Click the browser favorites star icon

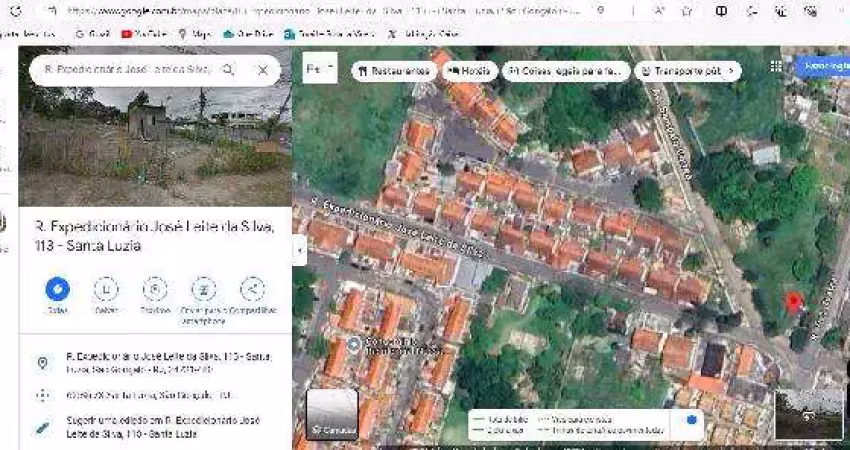pos(686,11)
